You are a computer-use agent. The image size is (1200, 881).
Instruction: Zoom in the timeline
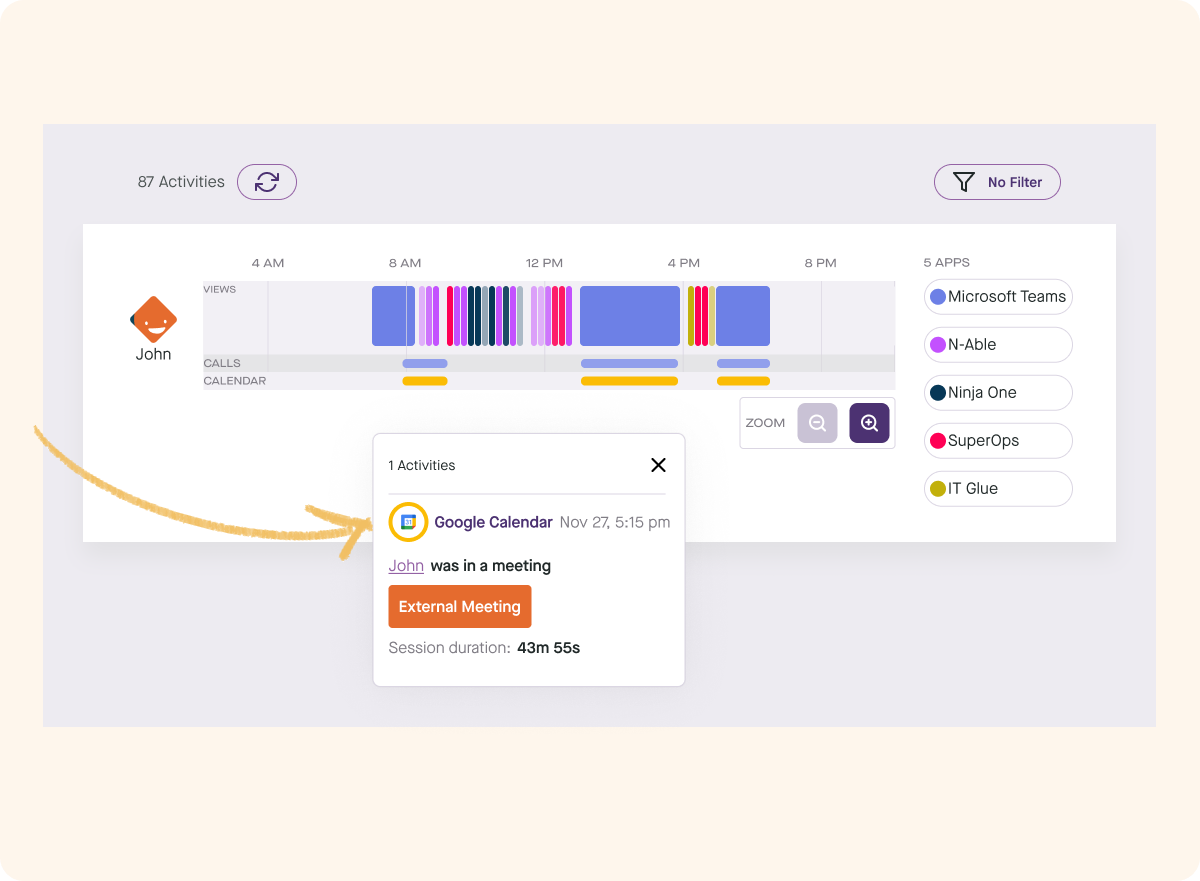click(869, 423)
